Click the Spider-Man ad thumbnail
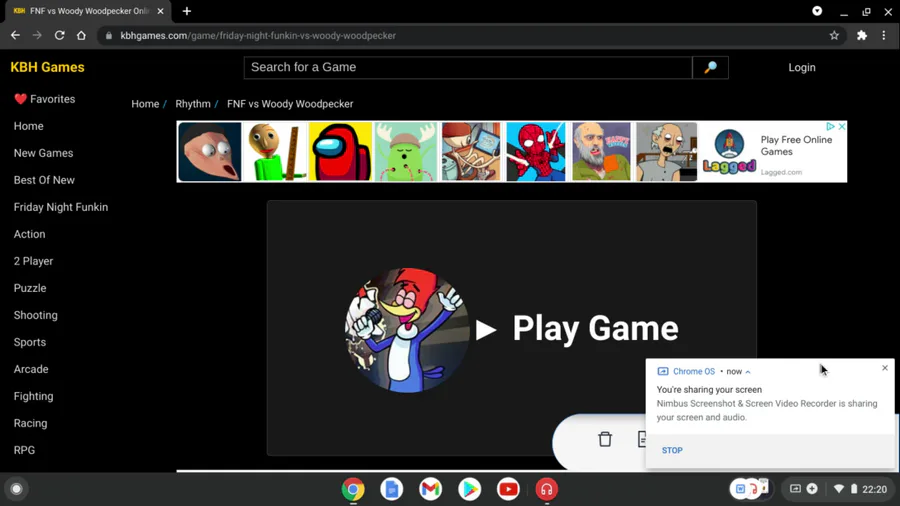 tap(536, 151)
